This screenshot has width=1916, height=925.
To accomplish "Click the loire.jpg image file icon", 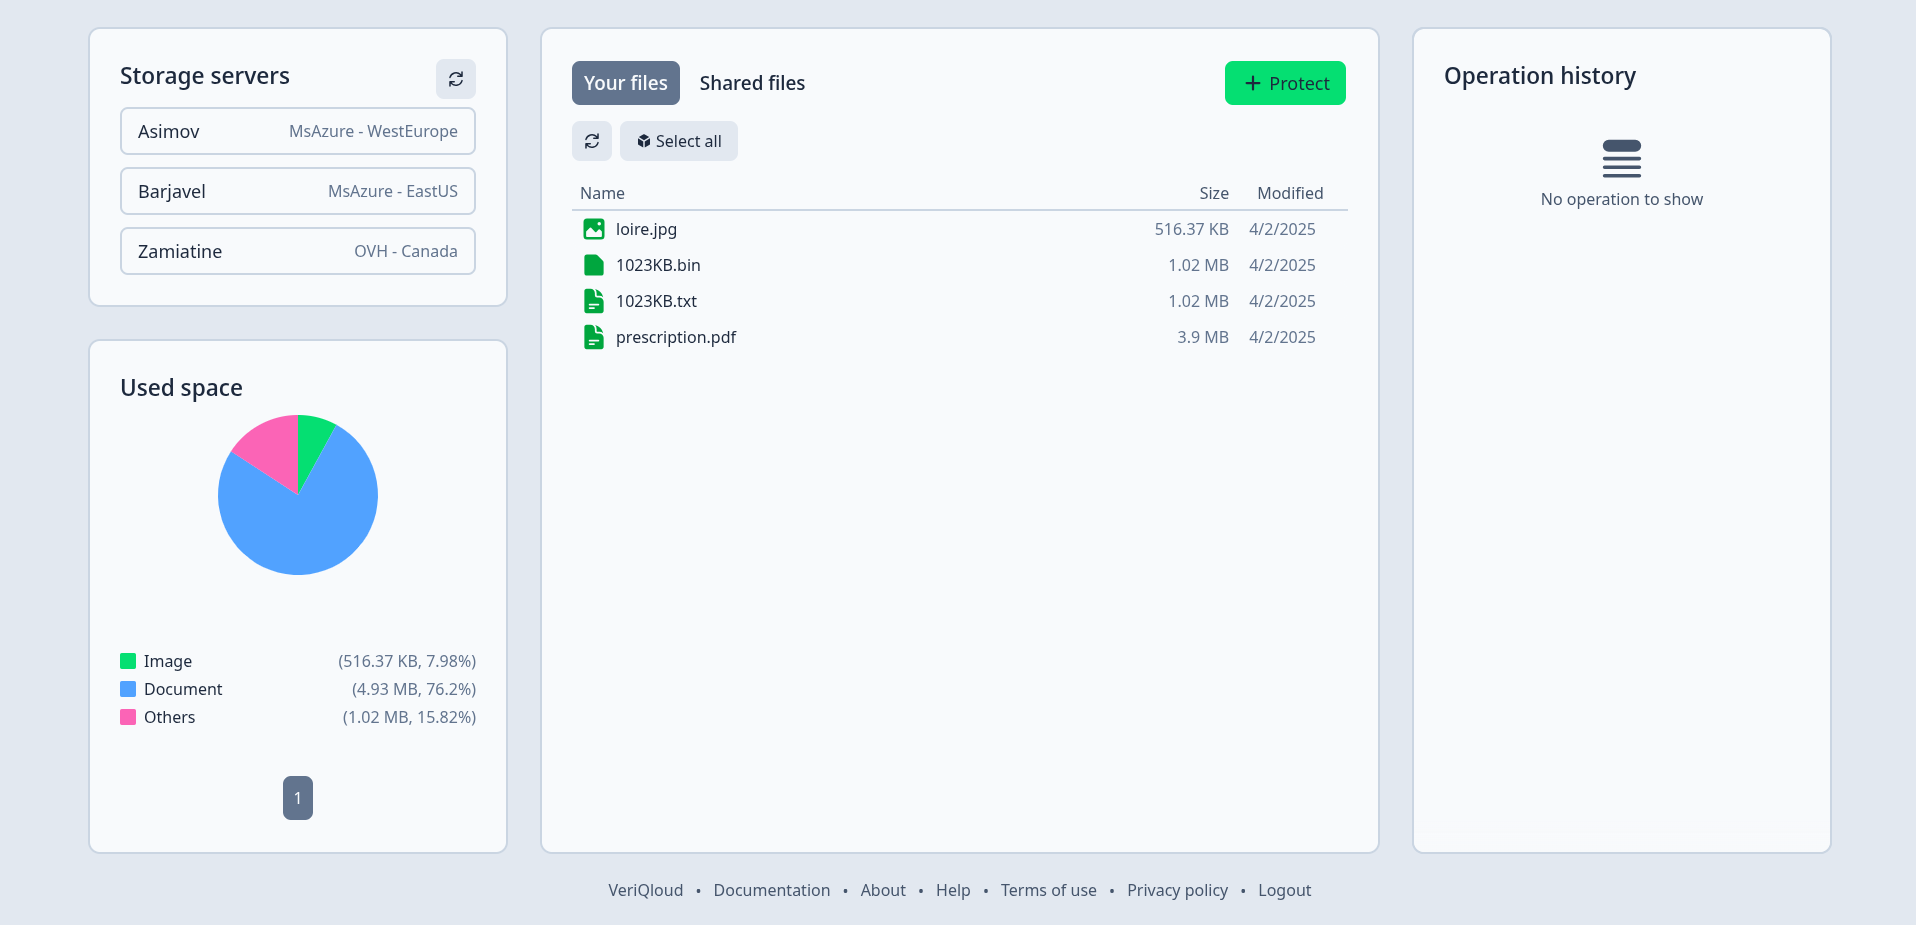I will point(593,229).
